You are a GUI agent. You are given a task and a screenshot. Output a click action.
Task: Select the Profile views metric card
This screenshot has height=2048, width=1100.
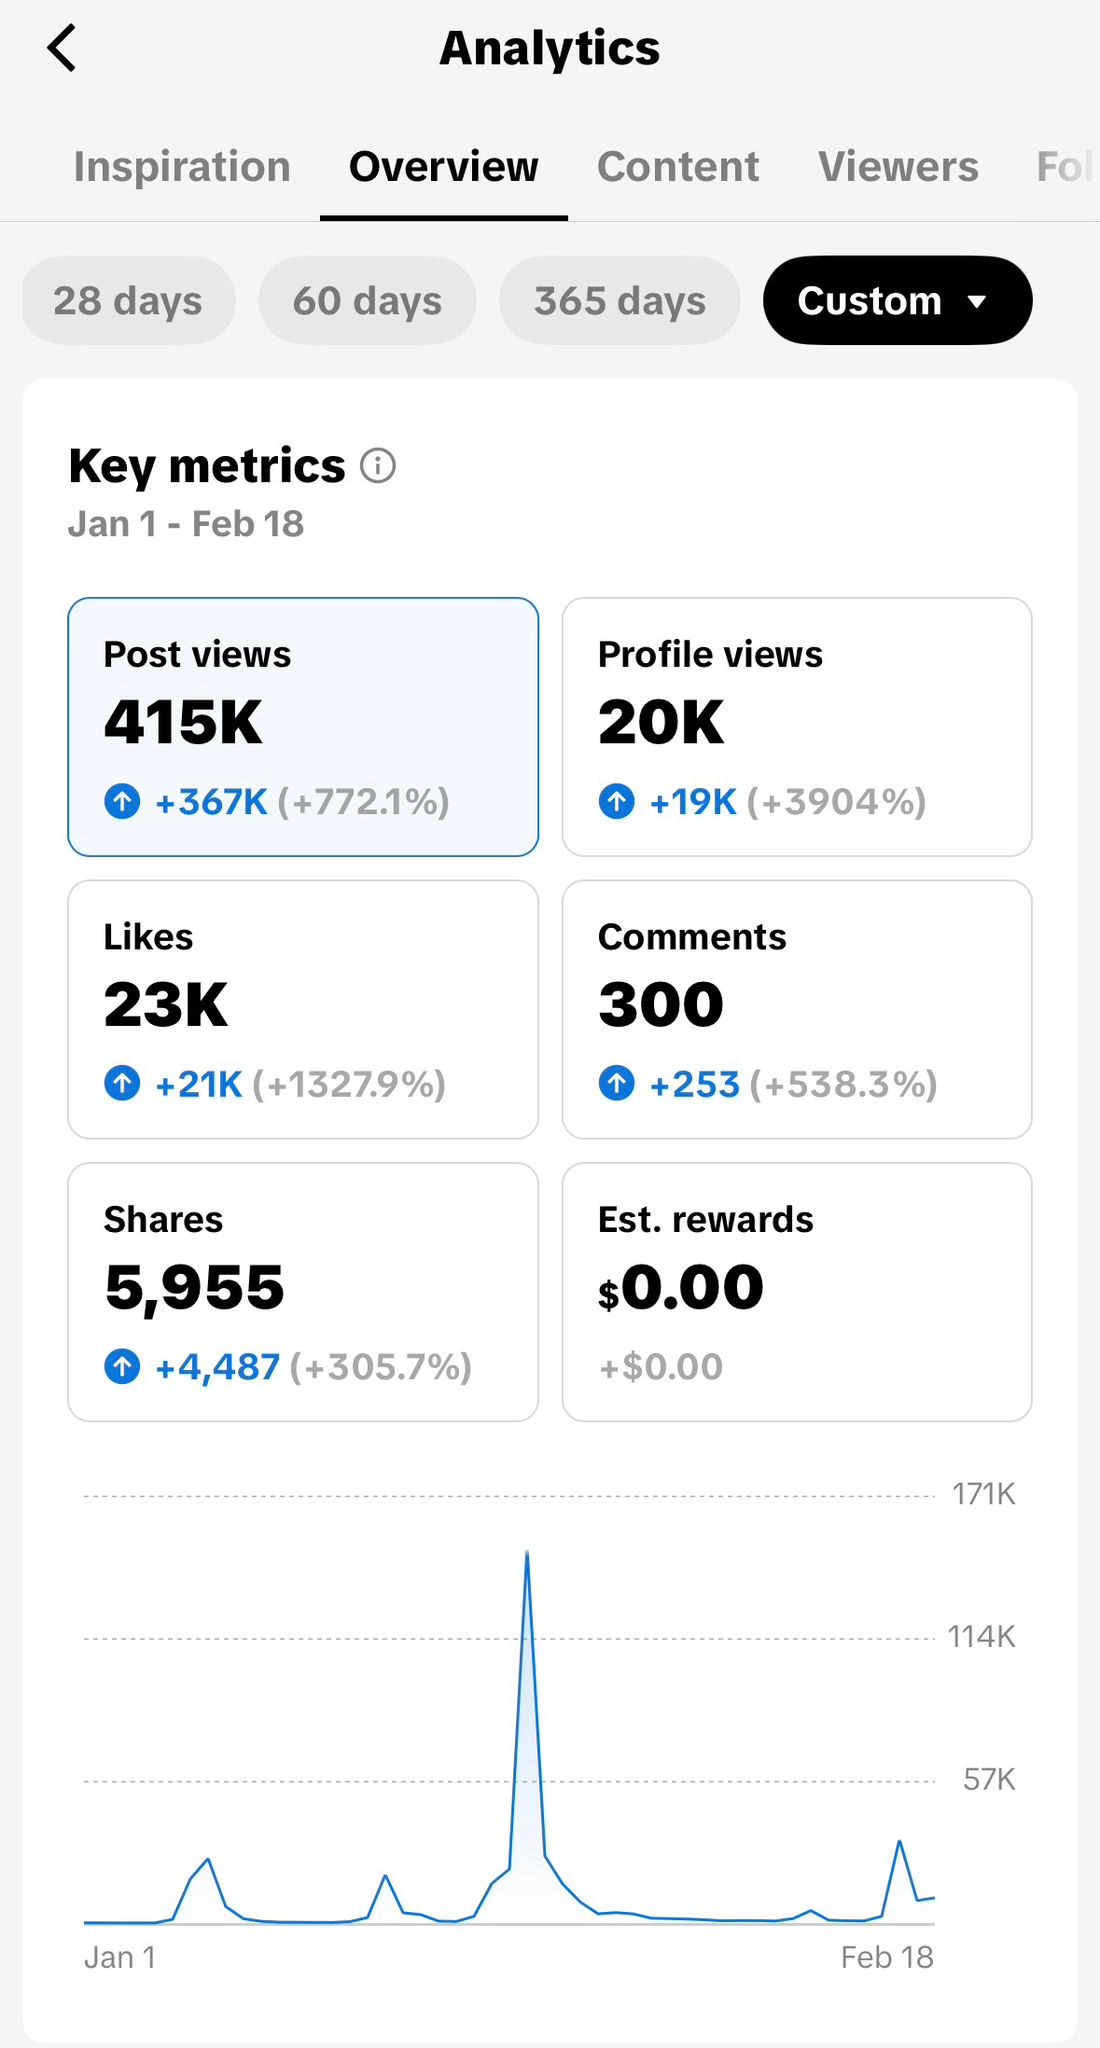797,727
